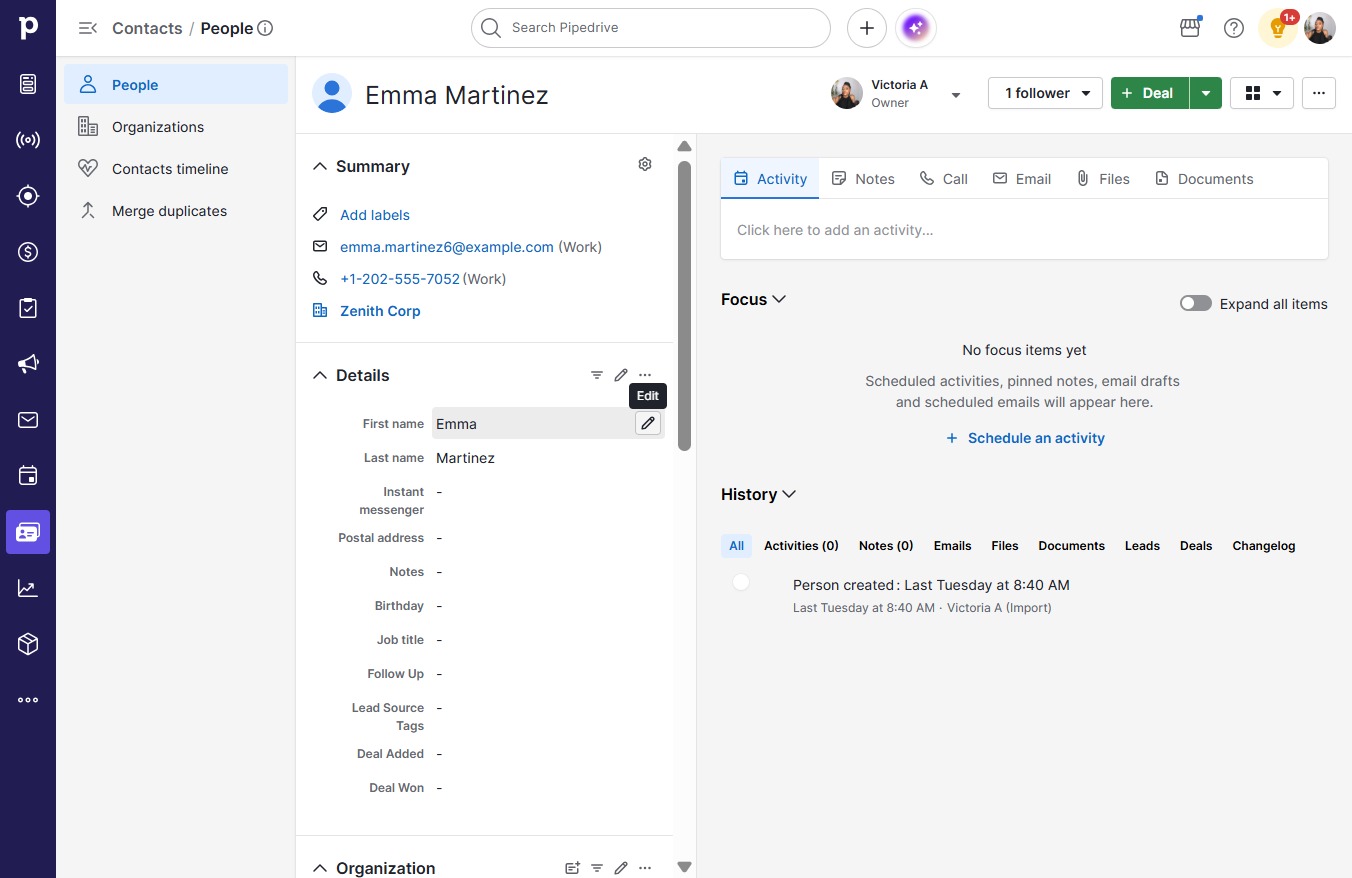The height and width of the screenshot is (878, 1352).
Task: Collapse the Contacts side menu
Action: point(88,28)
